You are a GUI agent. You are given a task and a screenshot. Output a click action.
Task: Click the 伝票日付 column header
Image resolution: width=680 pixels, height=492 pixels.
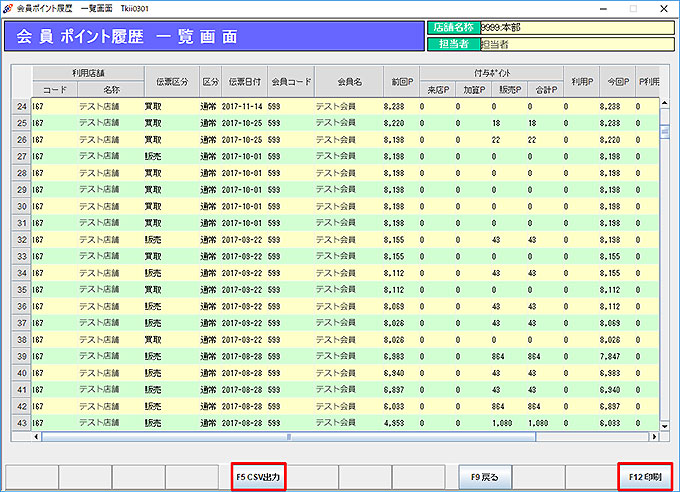pyautogui.click(x=243, y=80)
